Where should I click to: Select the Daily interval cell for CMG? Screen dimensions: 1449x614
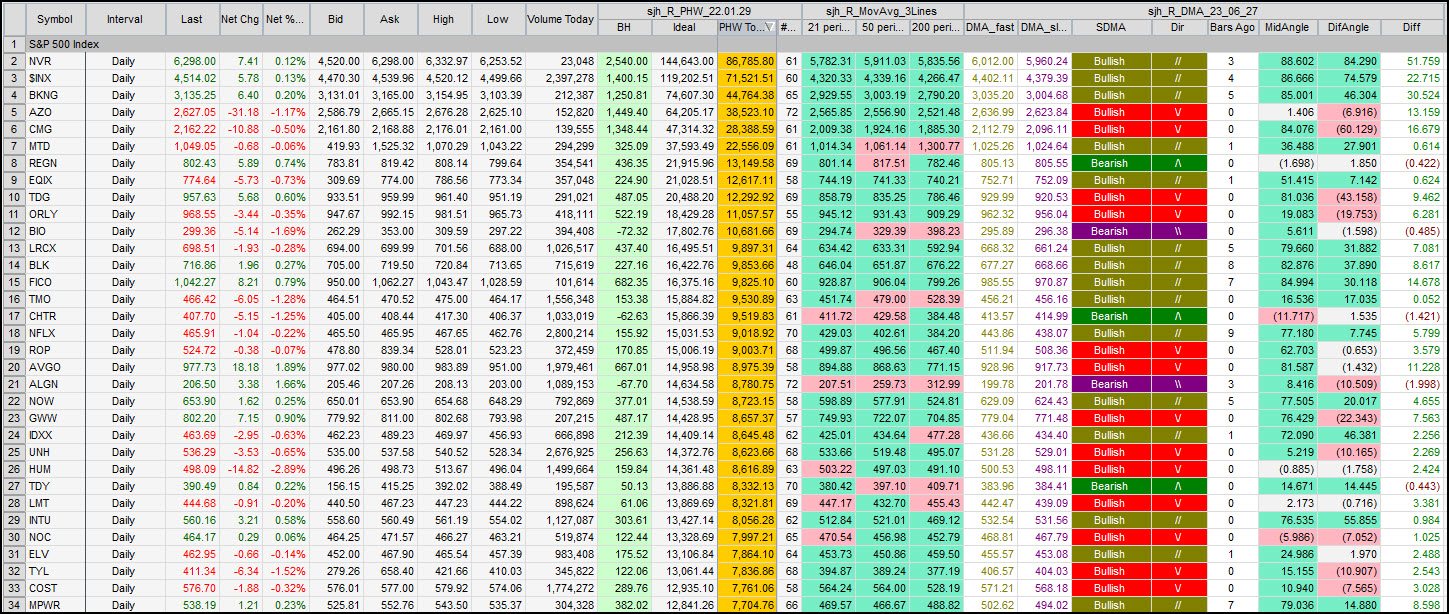(124, 130)
